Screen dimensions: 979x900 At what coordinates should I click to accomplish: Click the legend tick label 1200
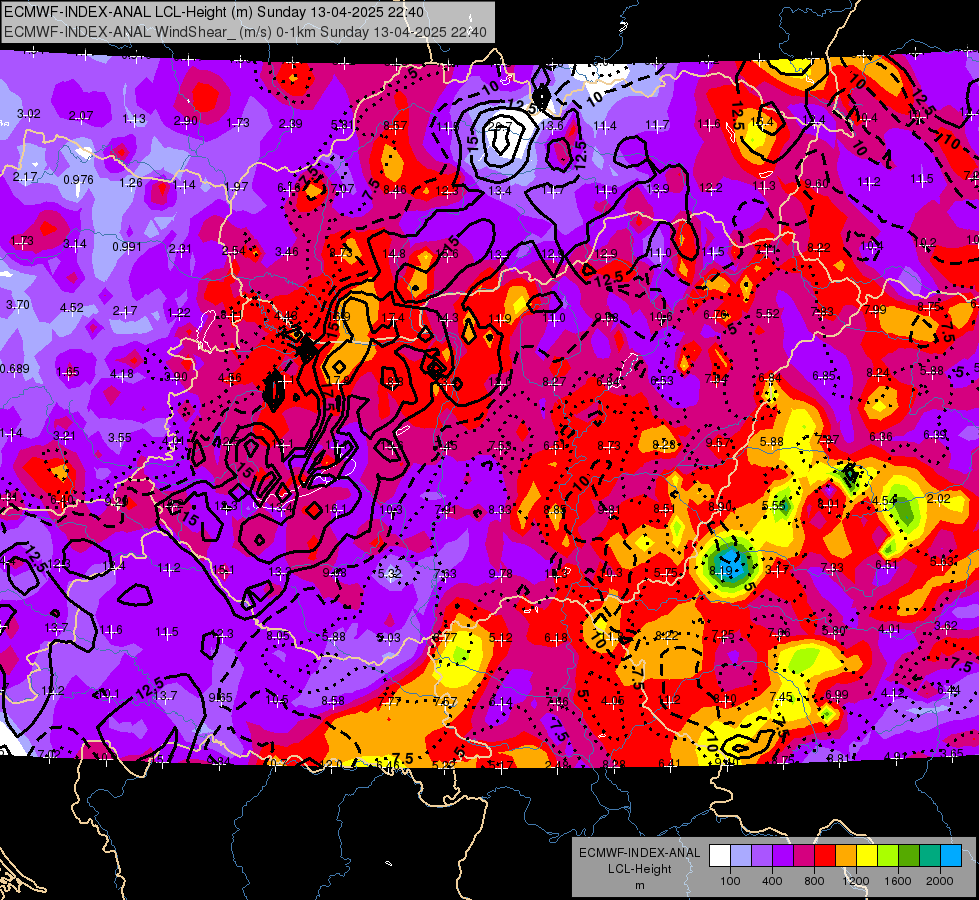tap(856, 881)
